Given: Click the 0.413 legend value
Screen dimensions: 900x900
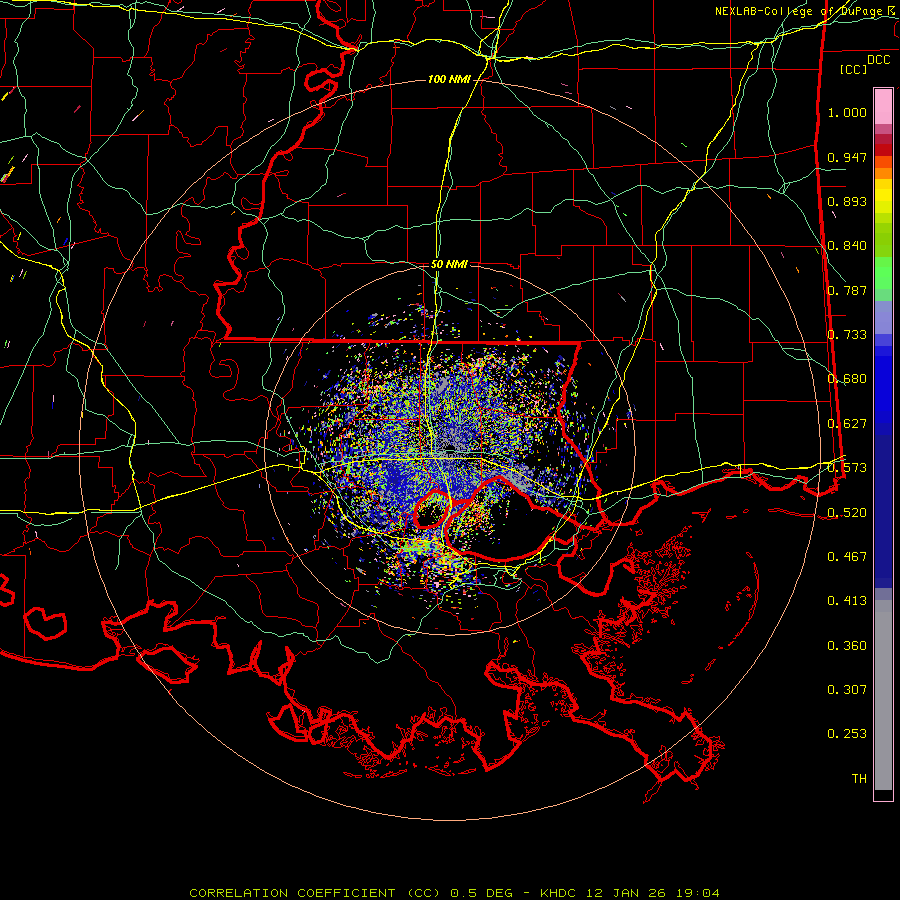Looking at the screenshot, I should point(847,601).
